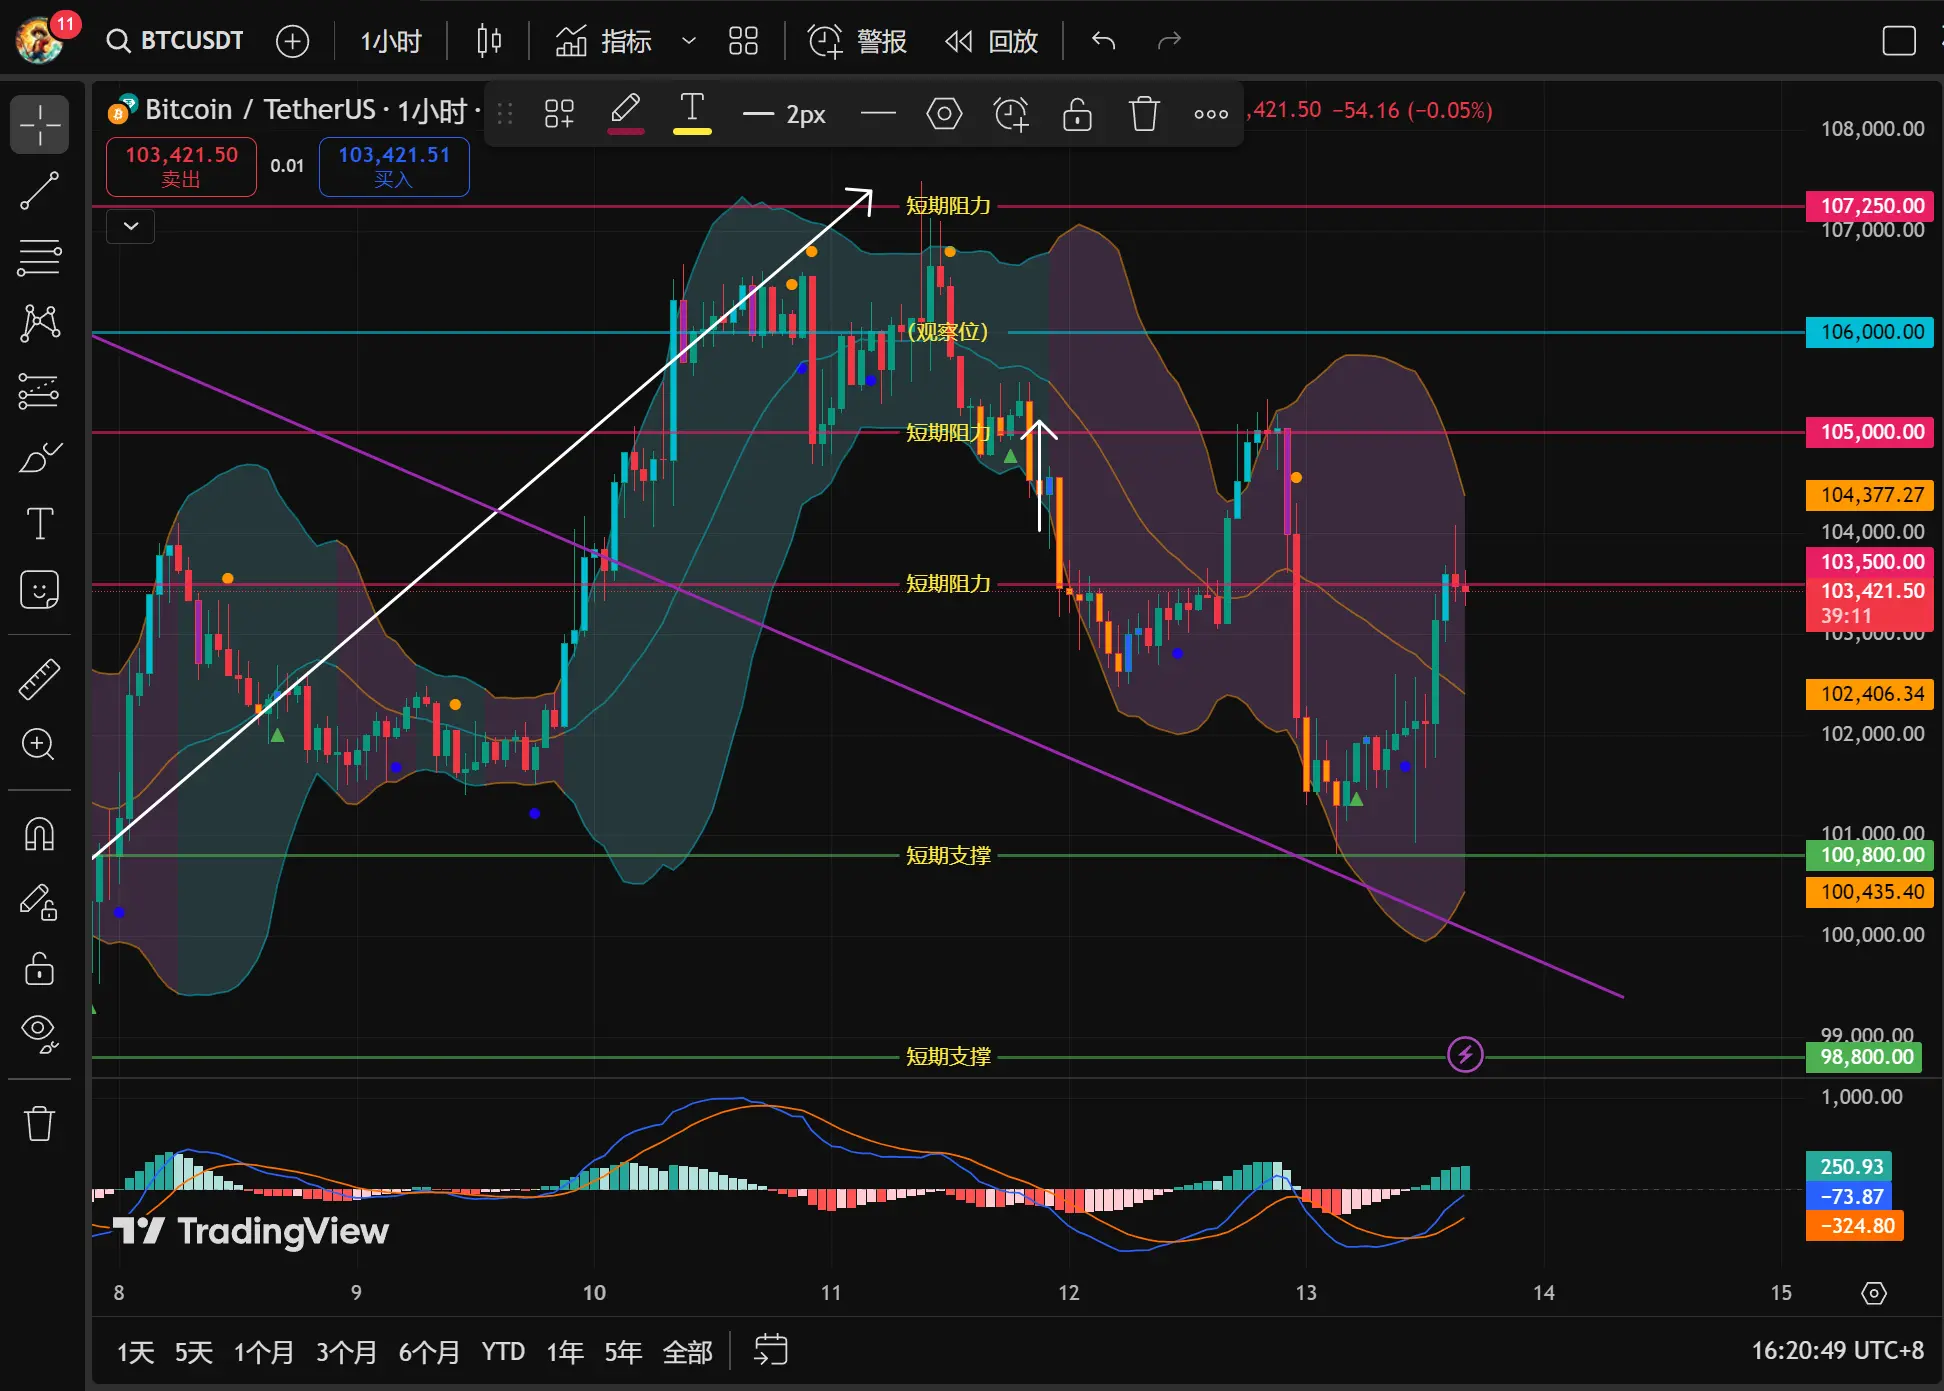Open the indicators favorites dropdown arrow
Viewport: 1944px width, 1391px height.
click(x=688, y=41)
